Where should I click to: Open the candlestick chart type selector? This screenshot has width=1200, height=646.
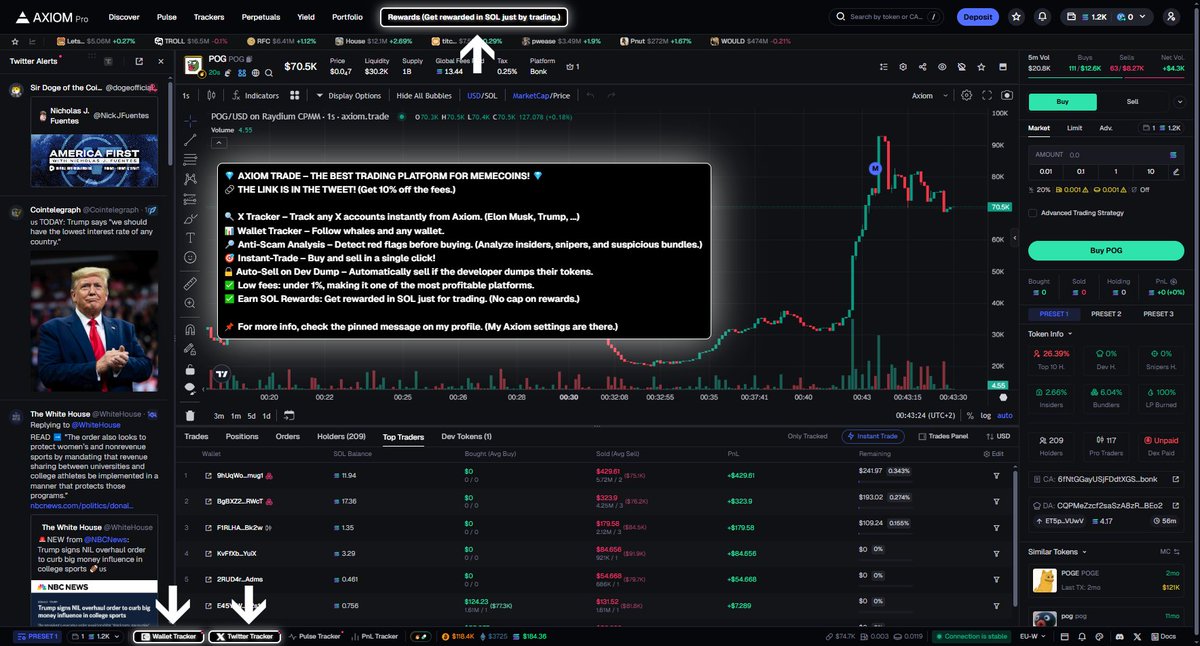tap(212, 96)
